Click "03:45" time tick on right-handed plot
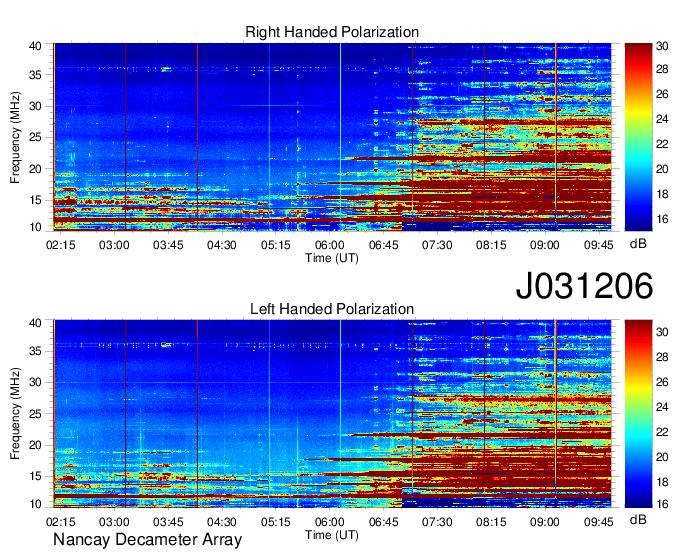Viewport: 680px width, 552px height. coord(168,245)
